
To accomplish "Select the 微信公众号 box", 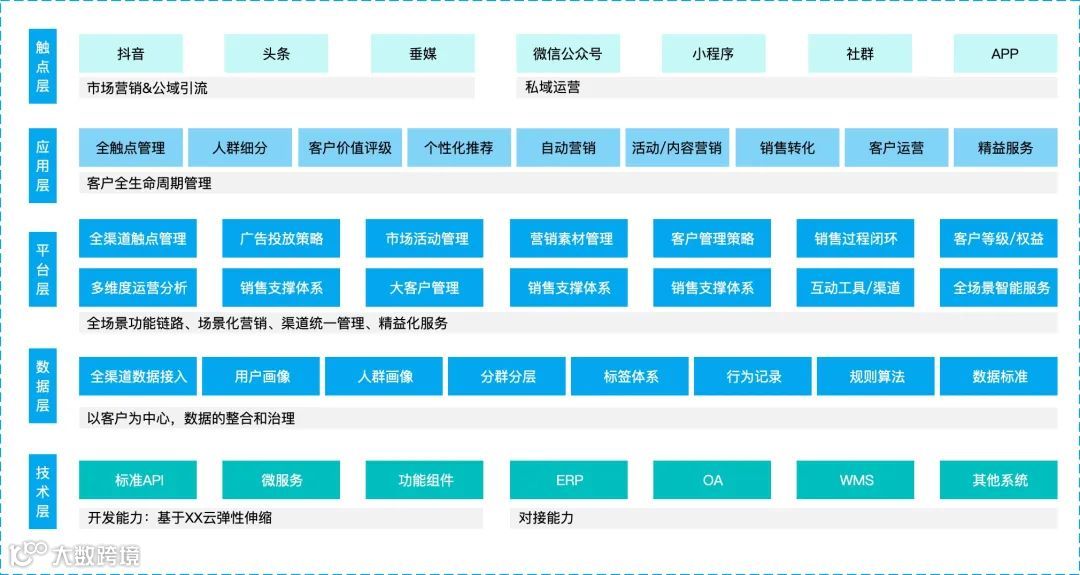I will coord(568,54).
